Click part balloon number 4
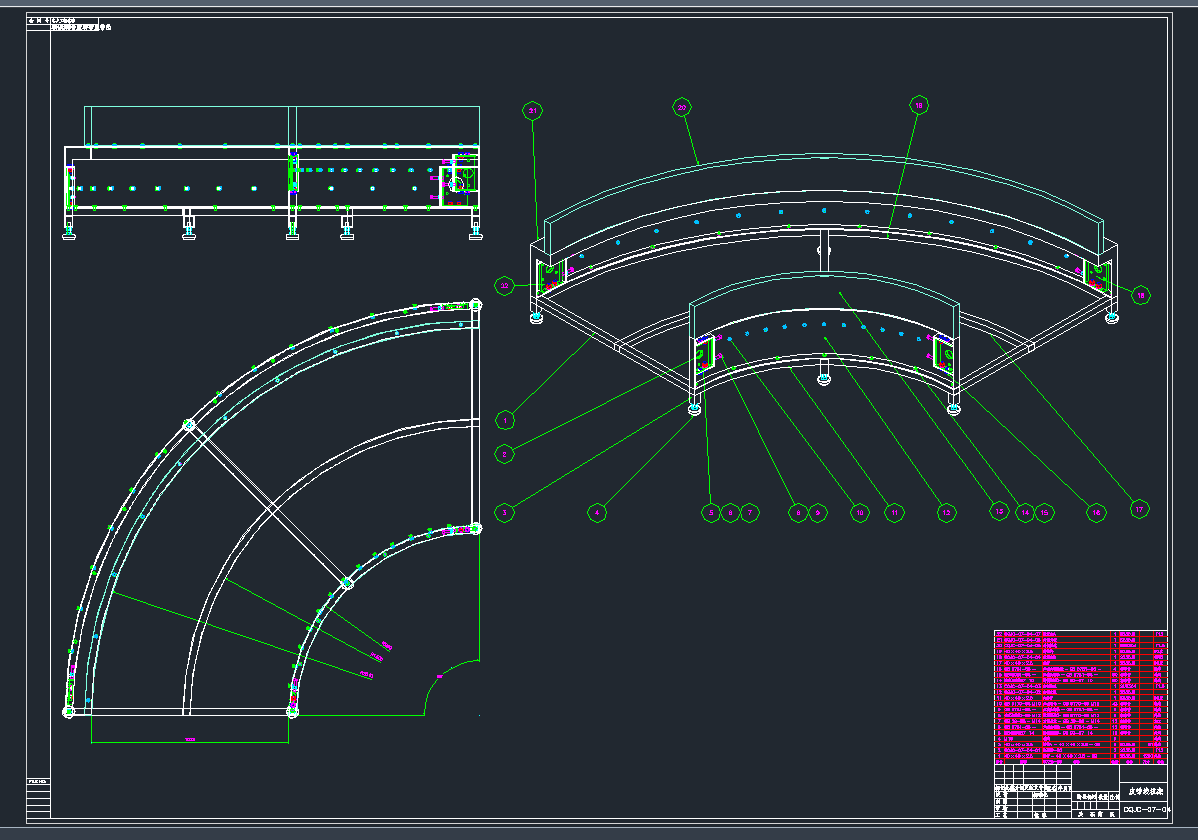This screenshot has width=1198, height=840. click(597, 513)
